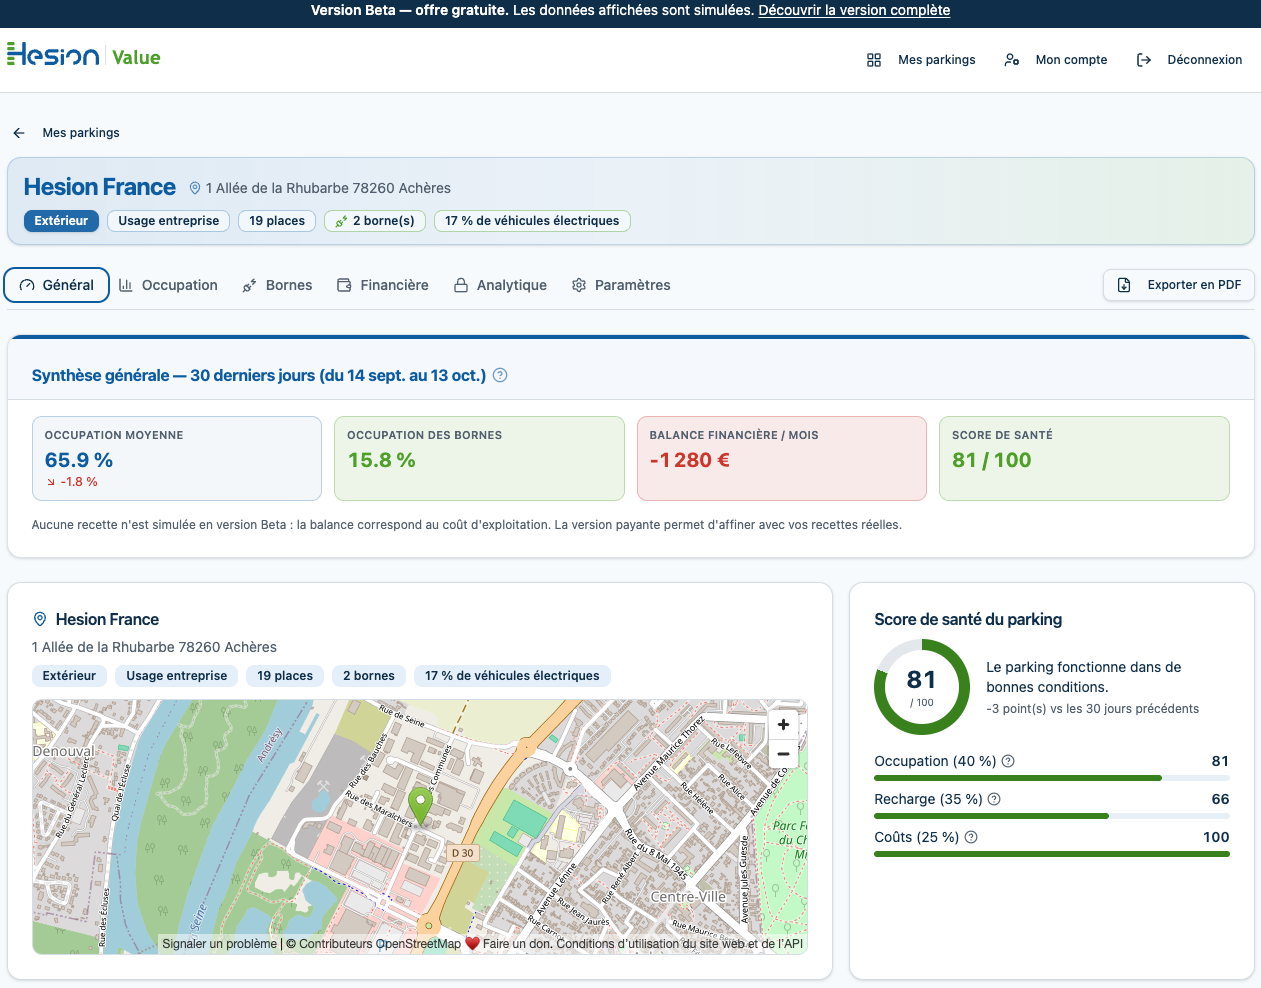Click the Coûts score progress bar
1261x988 pixels.
[x=1052, y=854]
